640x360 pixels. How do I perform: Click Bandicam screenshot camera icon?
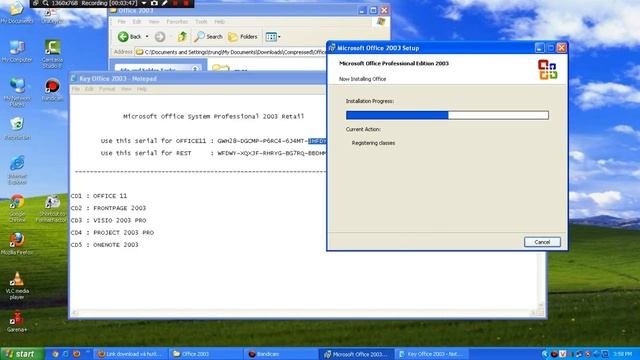pyautogui.click(x=154, y=3)
